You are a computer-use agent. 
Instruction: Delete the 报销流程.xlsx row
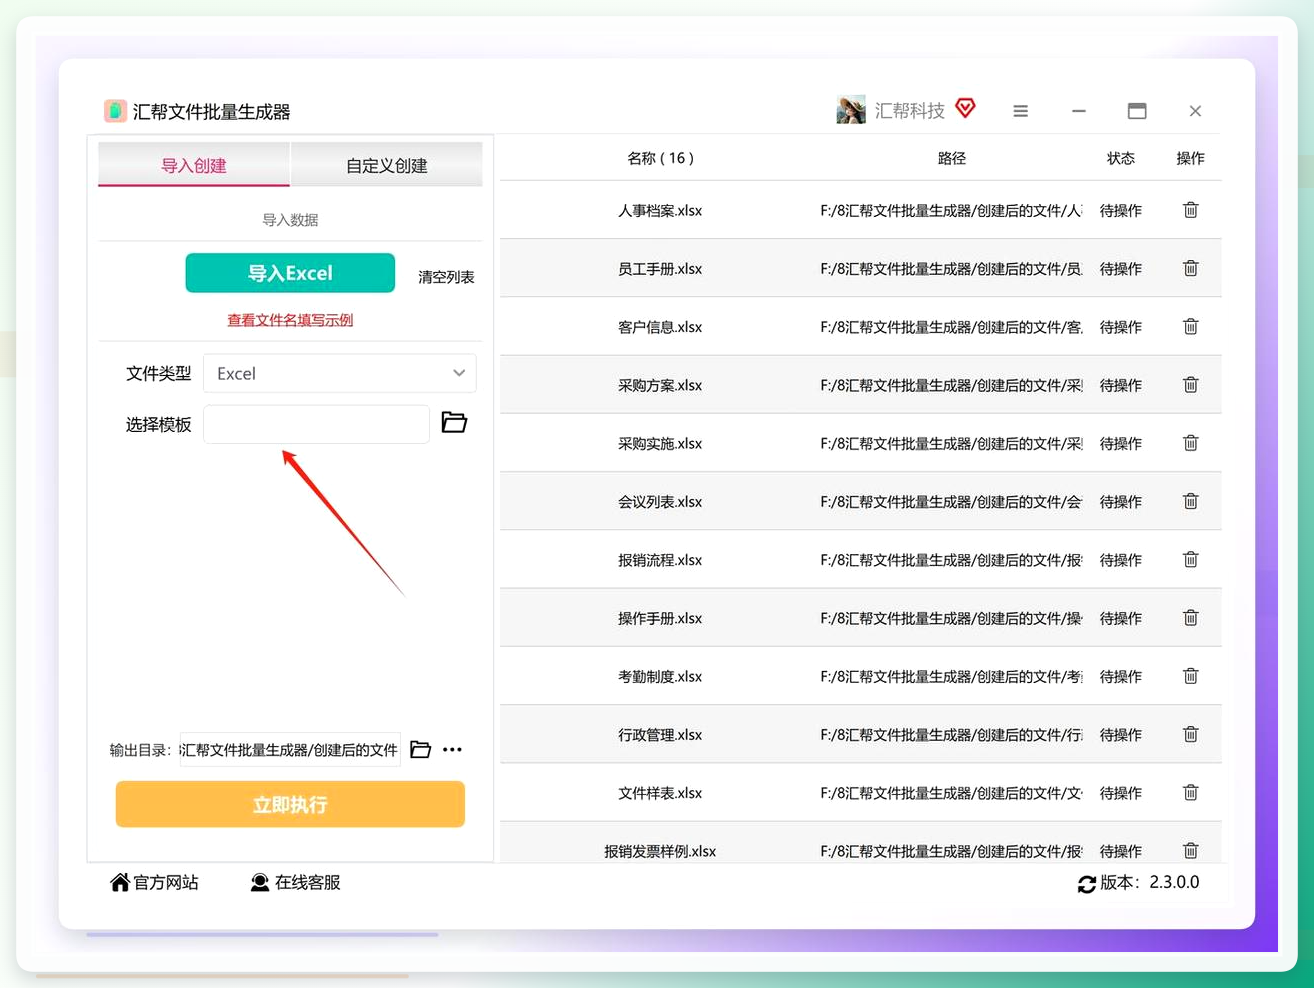click(x=1190, y=559)
